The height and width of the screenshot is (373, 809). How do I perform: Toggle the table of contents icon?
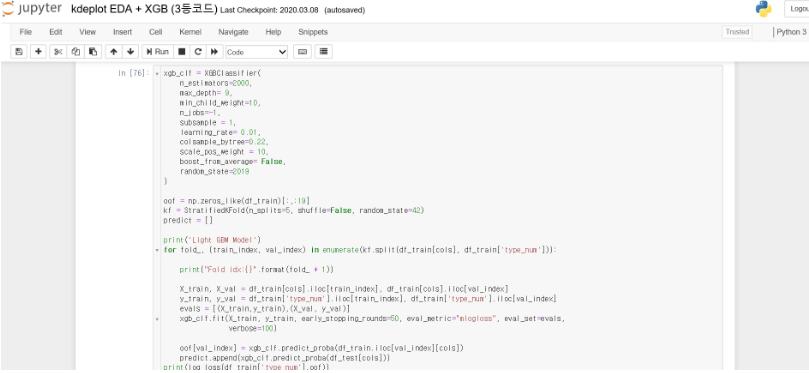323,52
